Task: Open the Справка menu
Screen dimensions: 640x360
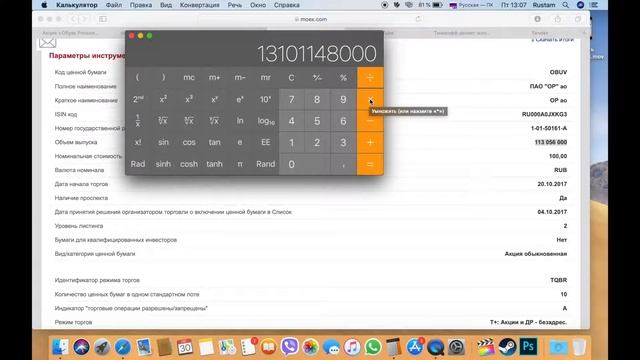Action: 287,5
